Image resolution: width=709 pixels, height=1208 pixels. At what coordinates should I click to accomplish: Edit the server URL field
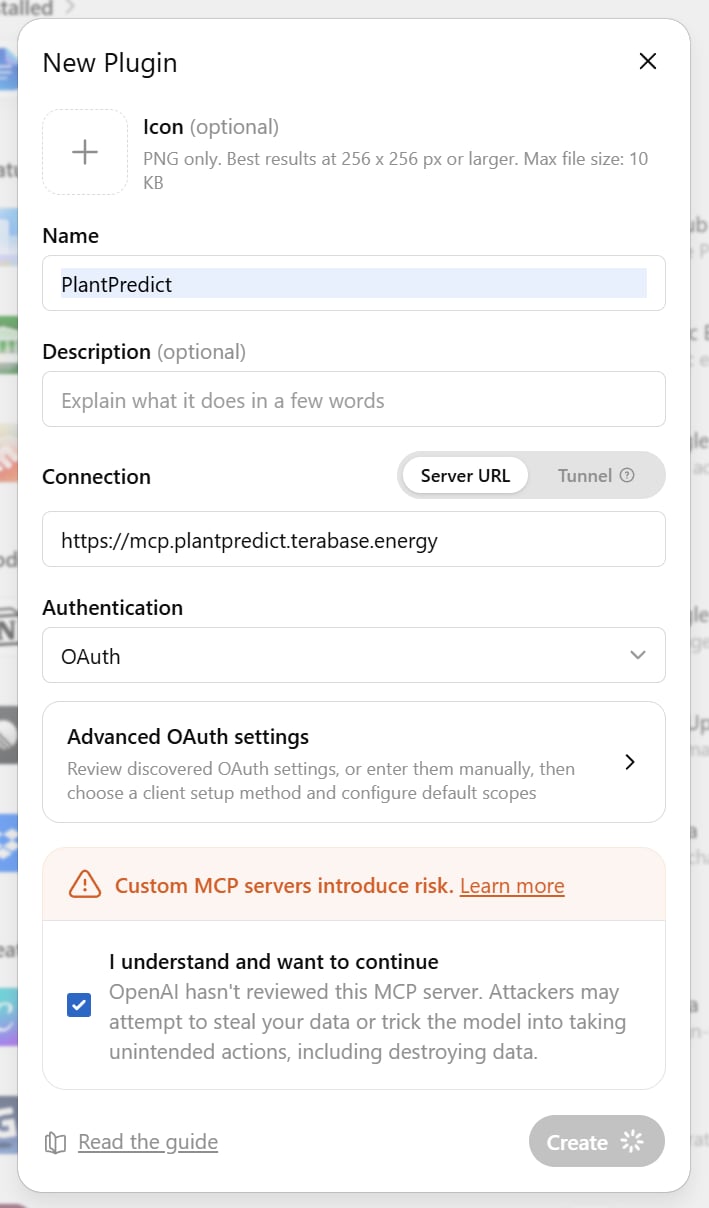click(x=354, y=539)
